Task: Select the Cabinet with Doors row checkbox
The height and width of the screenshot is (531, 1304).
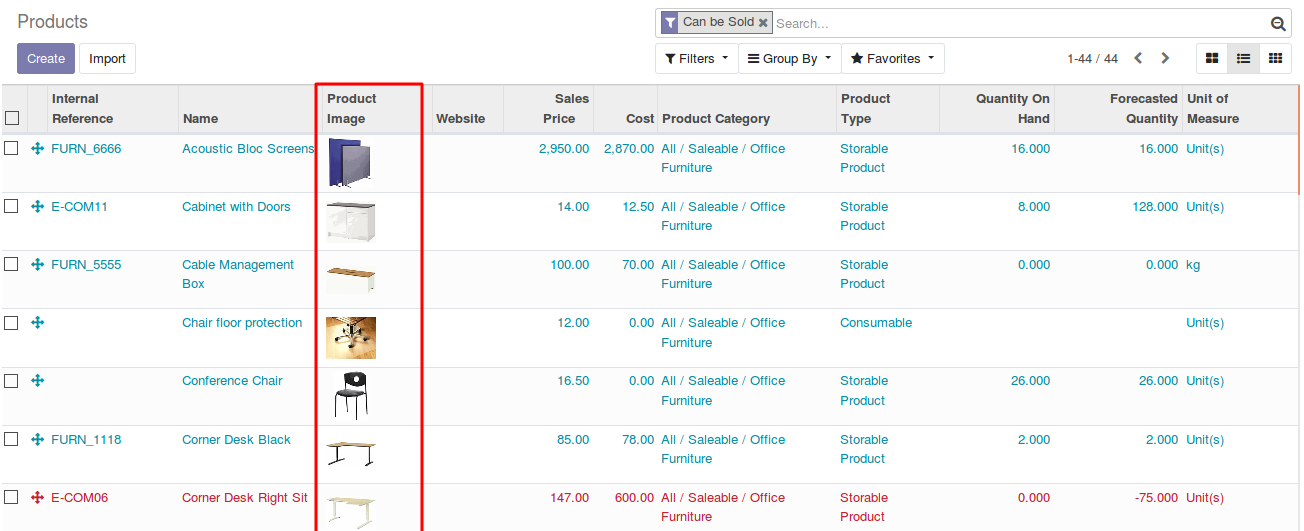Action: point(12,206)
